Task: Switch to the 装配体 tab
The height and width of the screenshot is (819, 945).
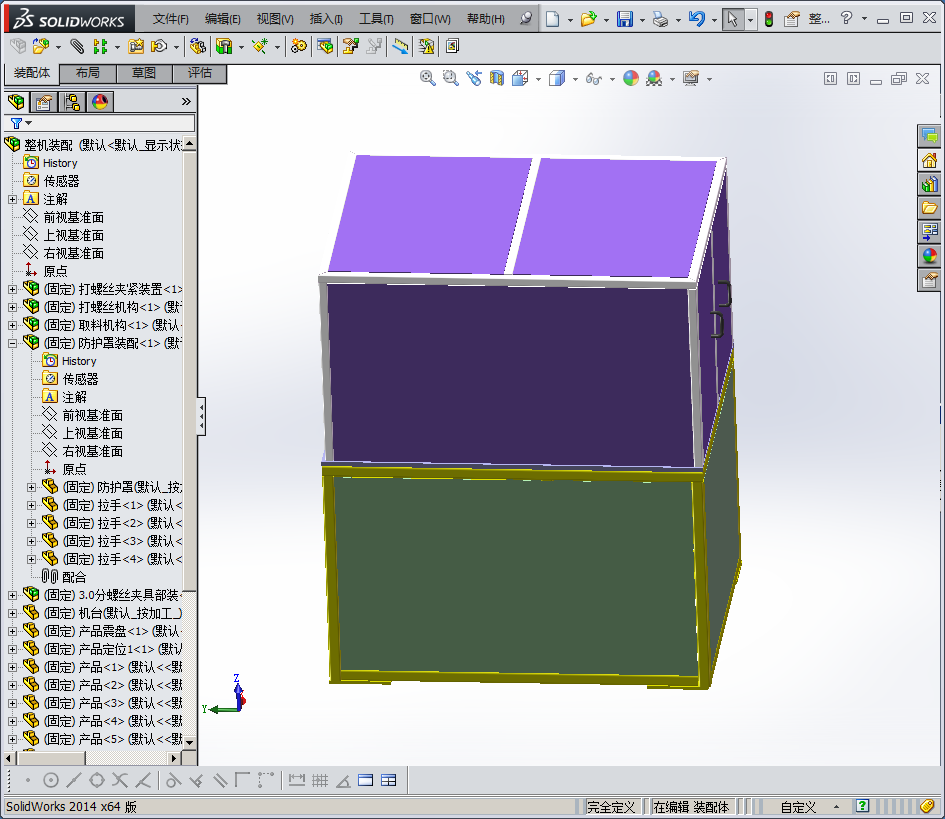Action: (32, 73)
